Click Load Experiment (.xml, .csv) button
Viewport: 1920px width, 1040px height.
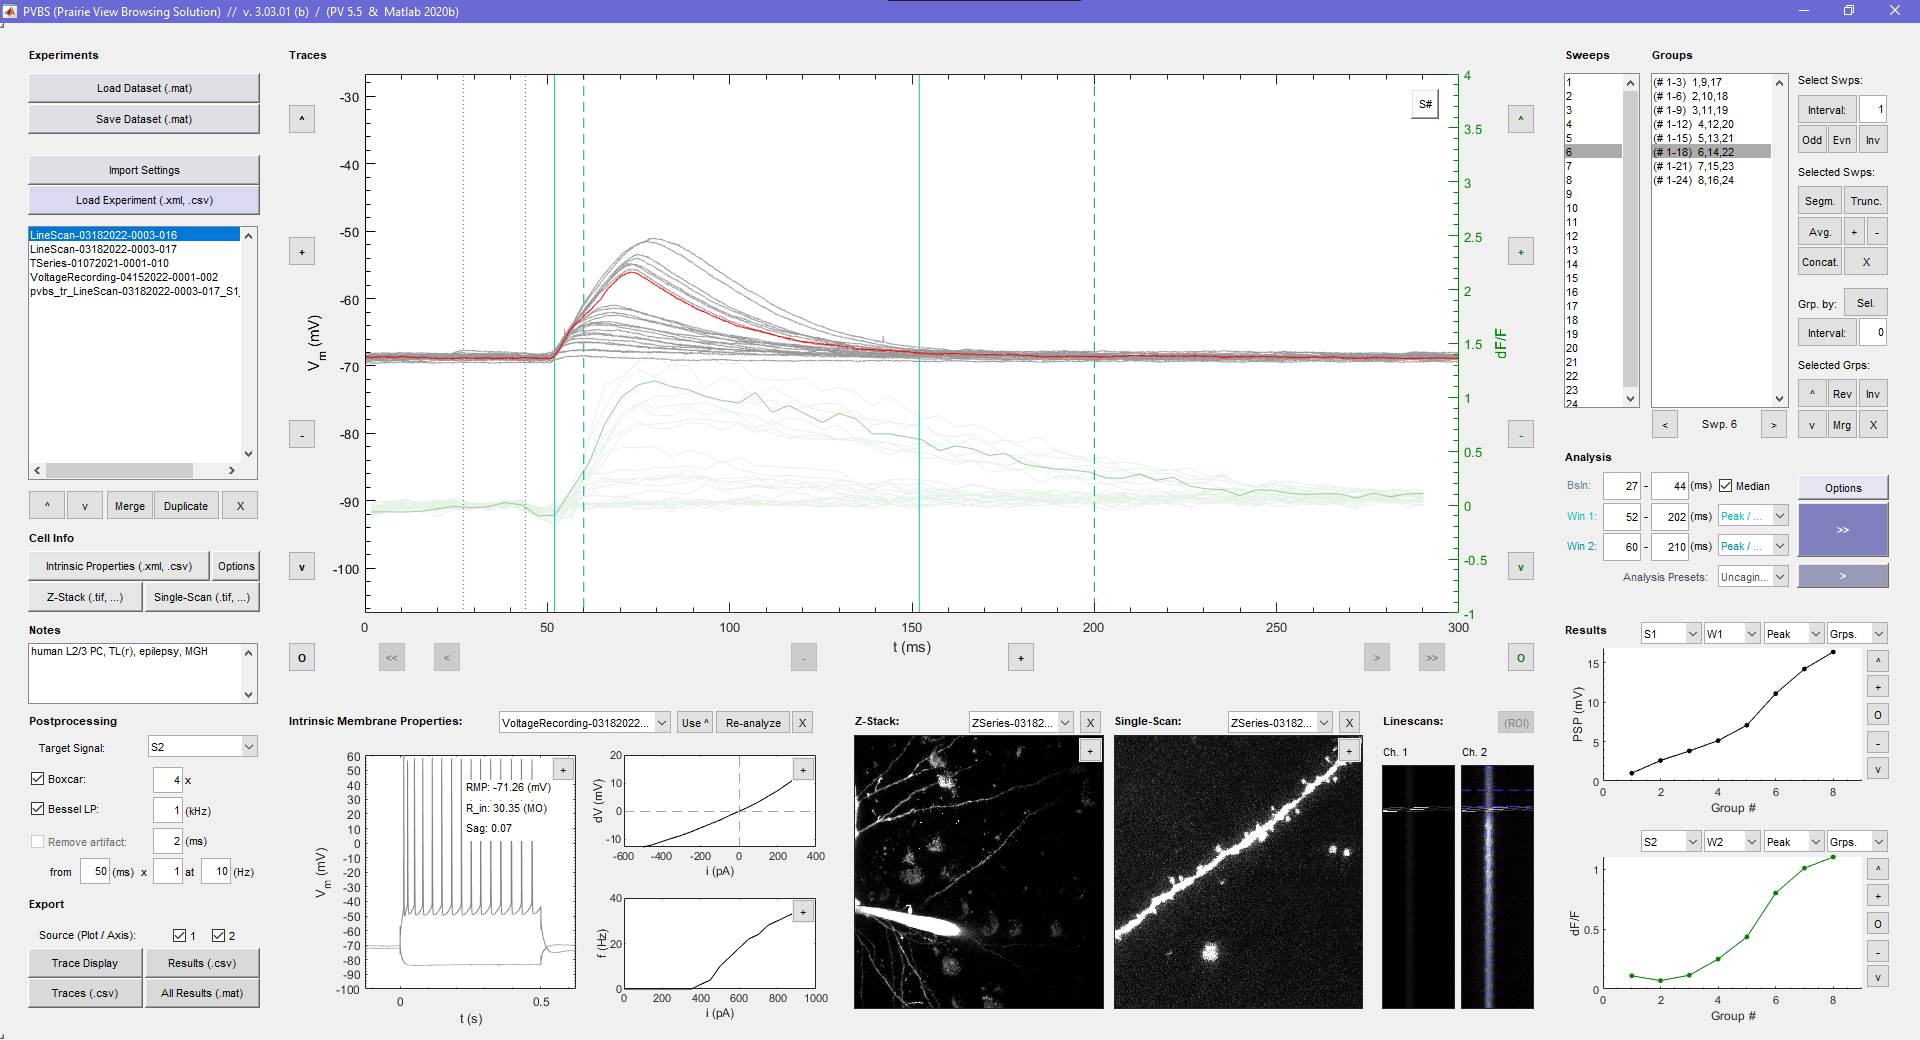coord(144,200)
